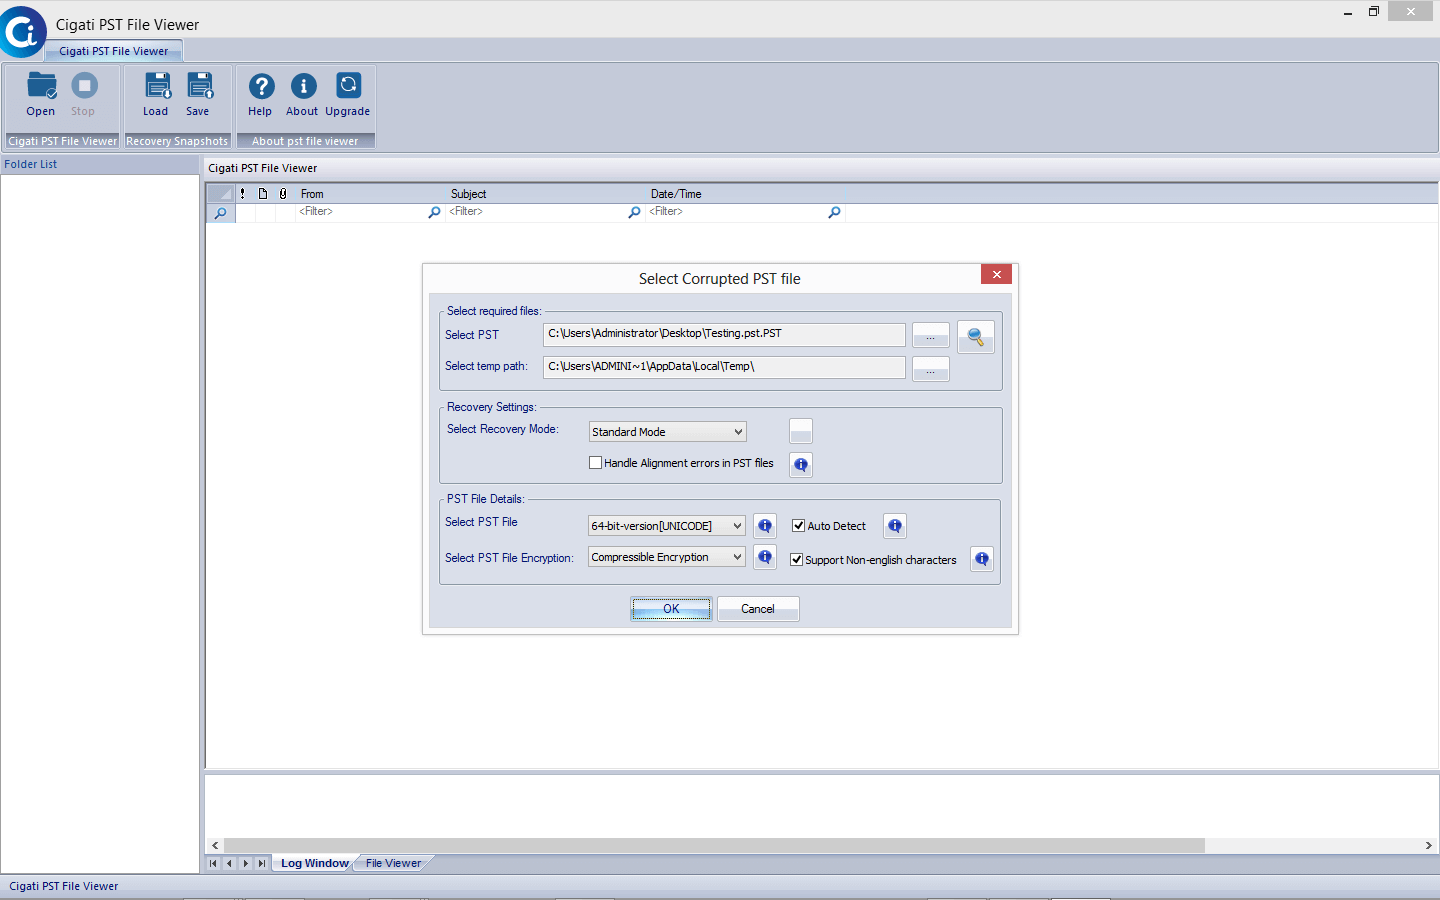Click the blank button beside Recovery Mode
Image resolution: width=1440 pixels, height=900 pixels.
pyautogui.click(x=801, y=431)
